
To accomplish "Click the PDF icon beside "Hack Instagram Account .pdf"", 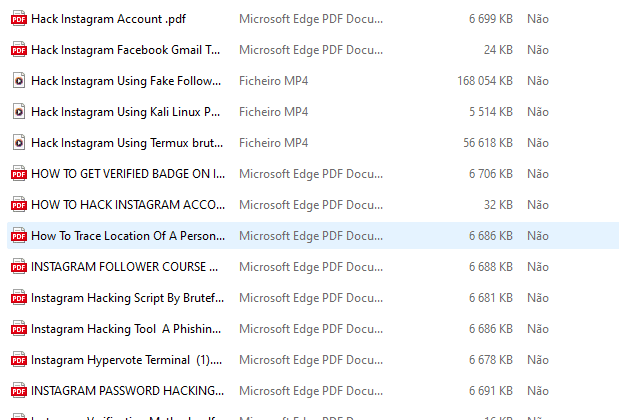I will (x=18, y=18).
